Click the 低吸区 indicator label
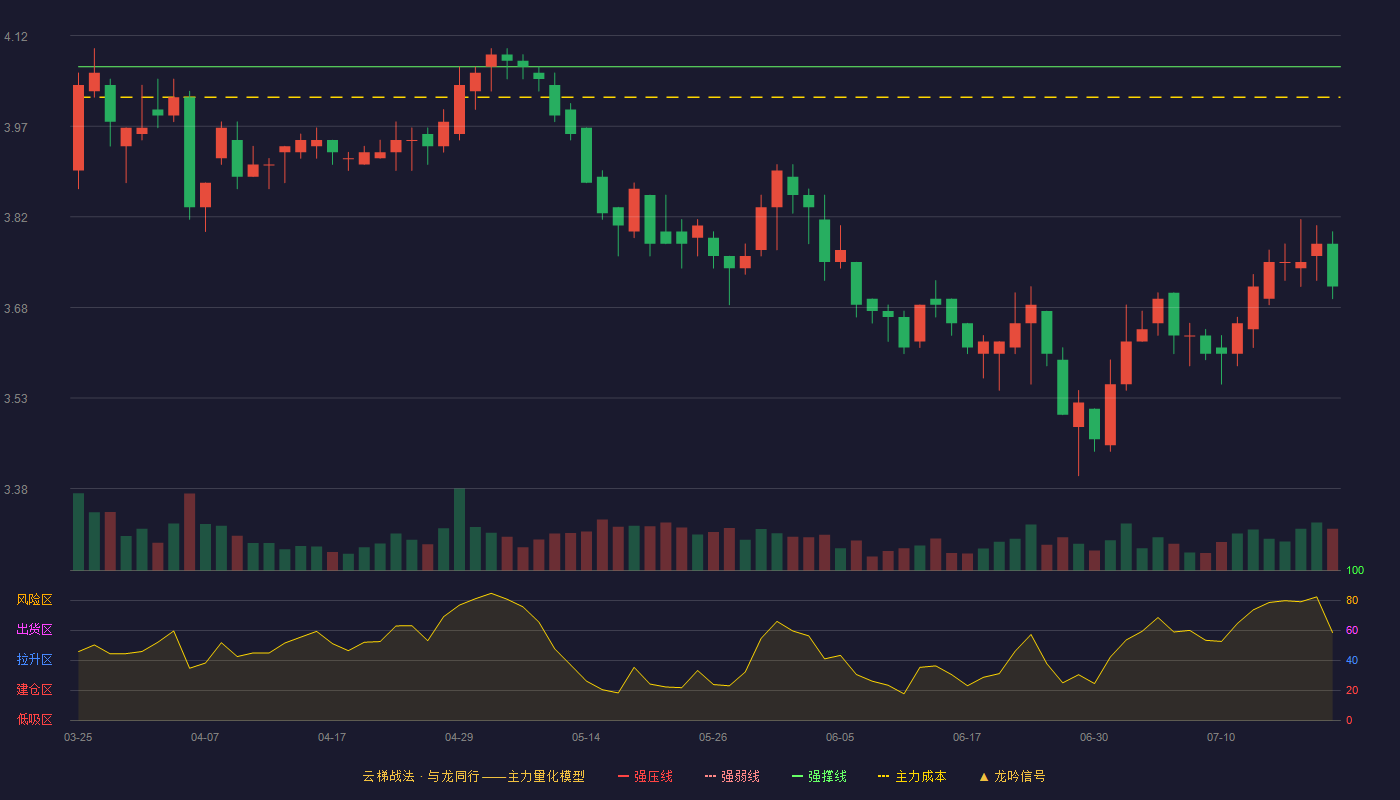 (x=34, y=719)
